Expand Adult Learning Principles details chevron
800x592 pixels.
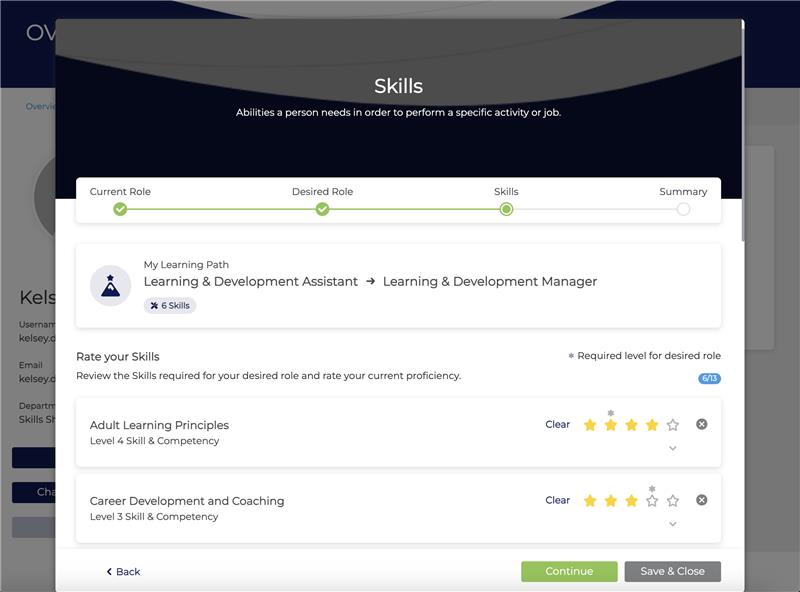(x=672, y=448)
